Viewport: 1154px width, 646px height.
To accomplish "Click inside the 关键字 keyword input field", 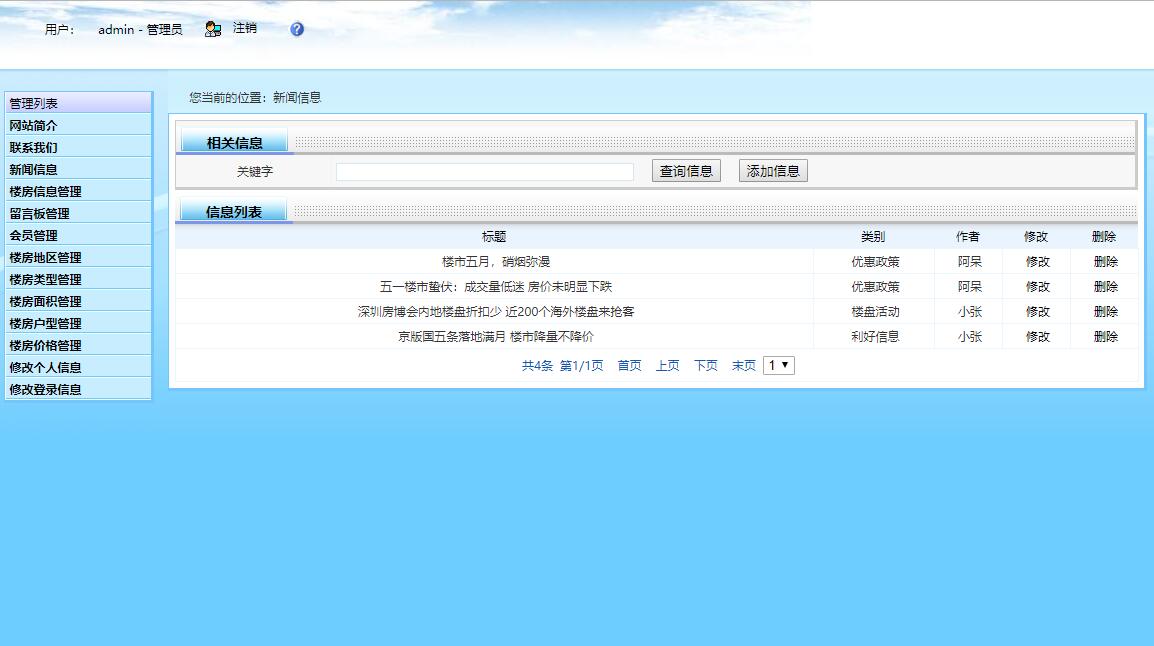I will pyautogui.click(x=485, y=170).
